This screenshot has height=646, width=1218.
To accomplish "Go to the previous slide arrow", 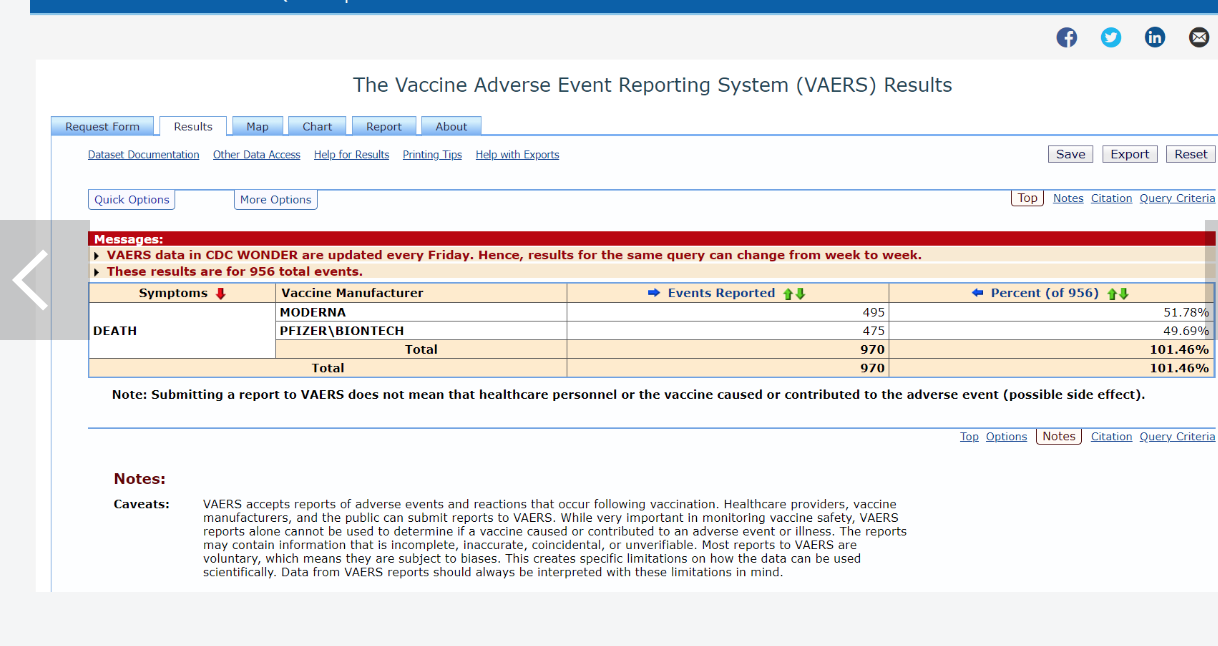I will click(x=31, y=280).
